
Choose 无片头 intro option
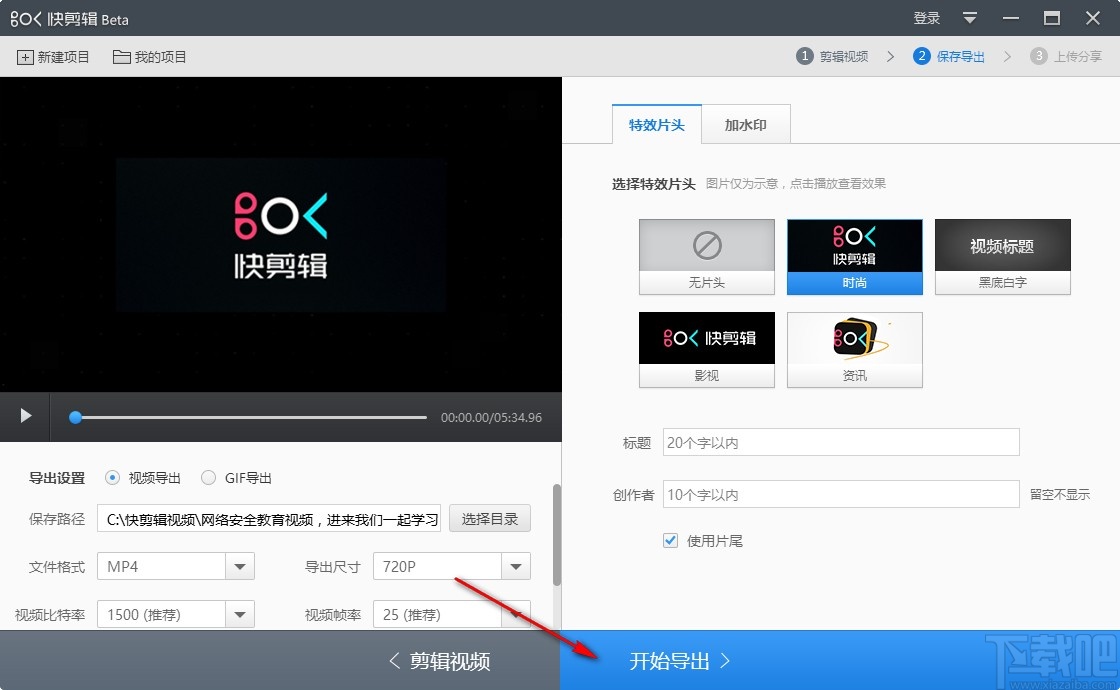(x=706, y=257)
